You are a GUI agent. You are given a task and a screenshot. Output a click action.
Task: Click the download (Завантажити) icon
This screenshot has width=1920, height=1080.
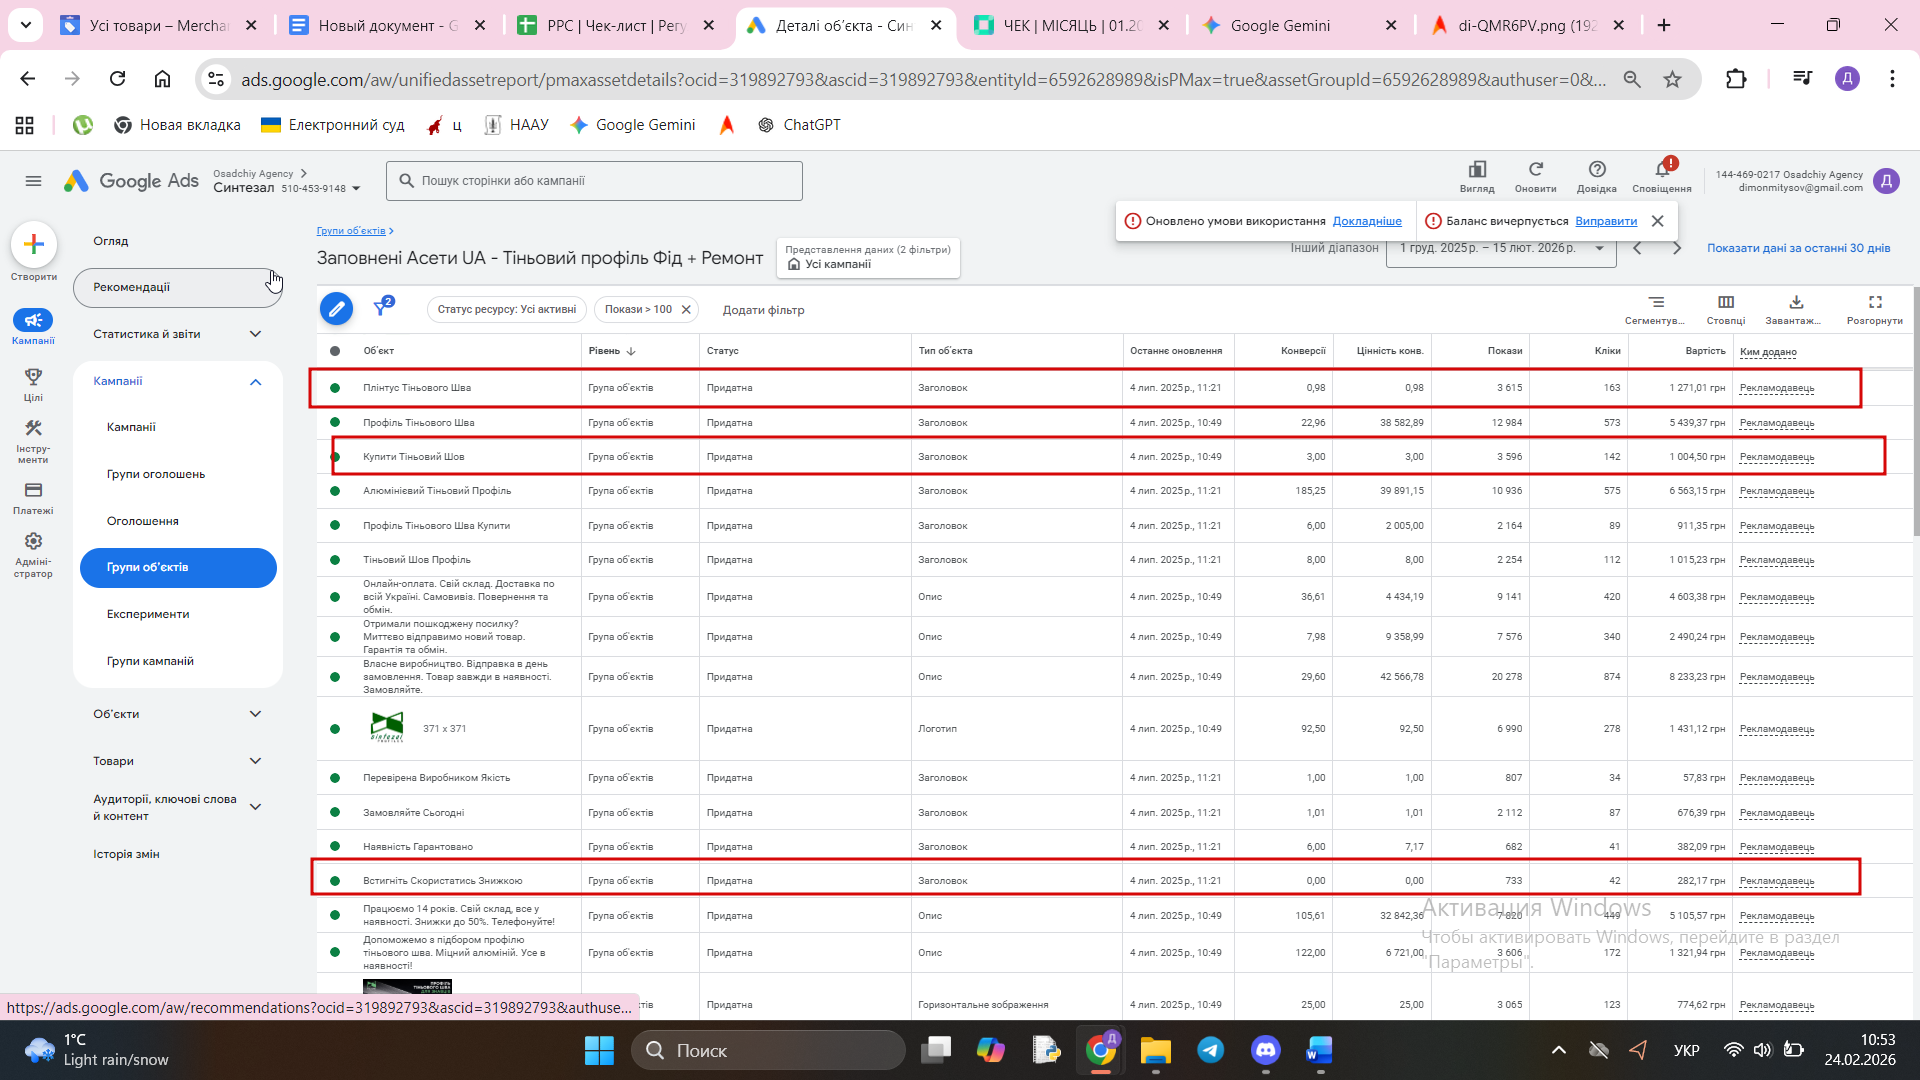coord(1795,303)
